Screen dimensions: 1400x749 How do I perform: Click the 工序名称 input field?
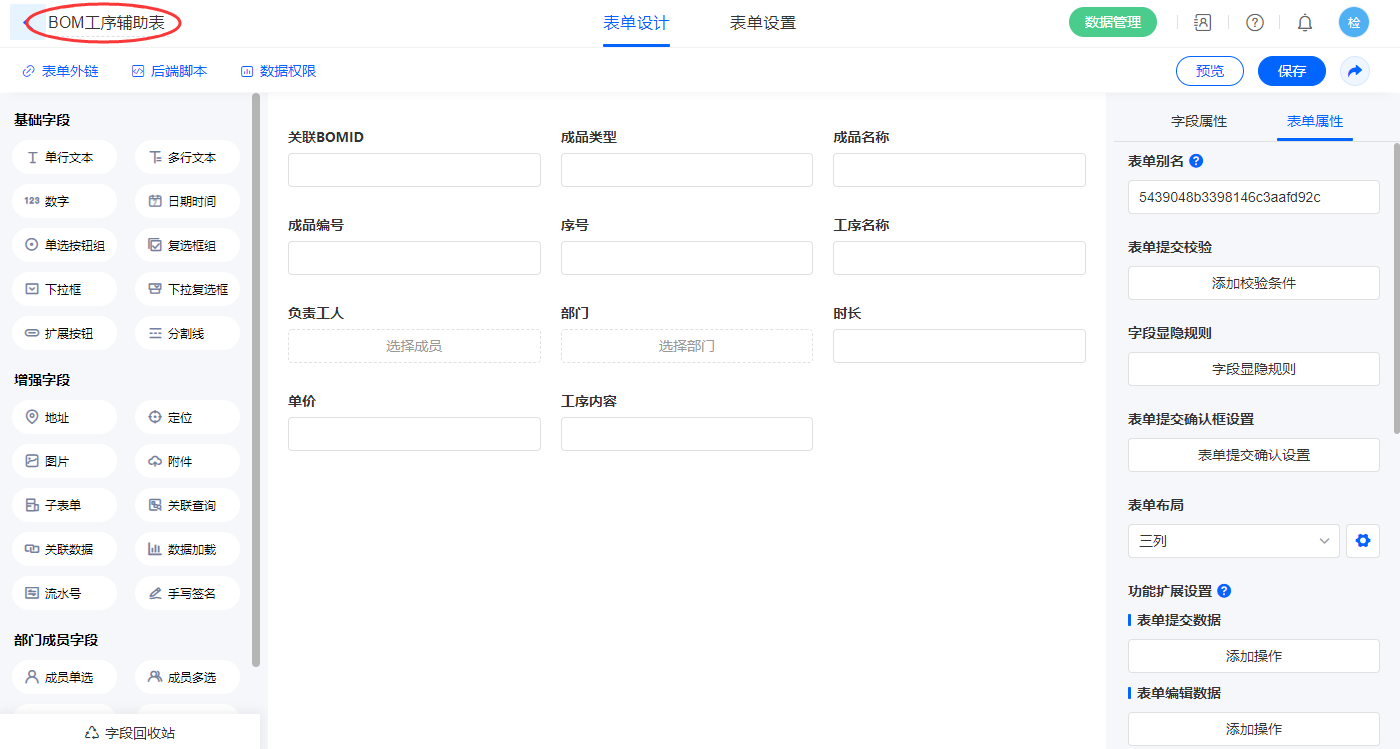(958, 258)
